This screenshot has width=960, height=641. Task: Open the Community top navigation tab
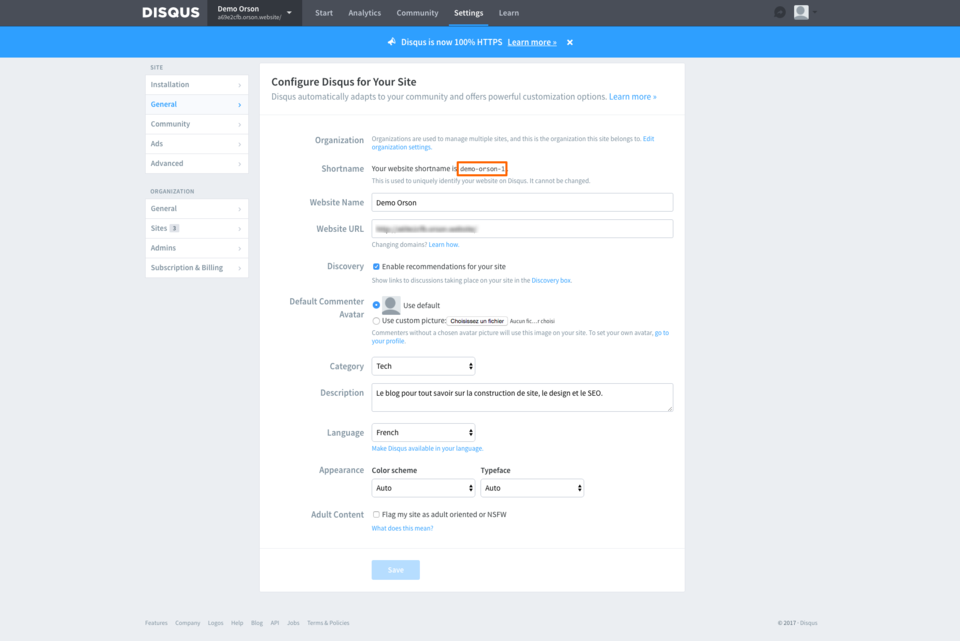tap(417, 13)
